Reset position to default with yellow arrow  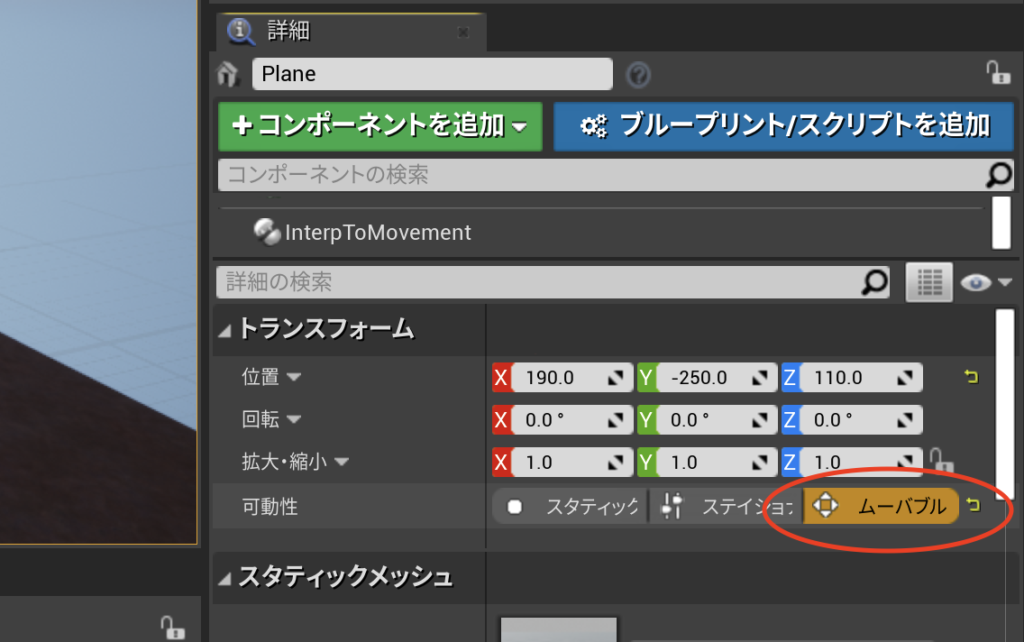tap(970, 377)
